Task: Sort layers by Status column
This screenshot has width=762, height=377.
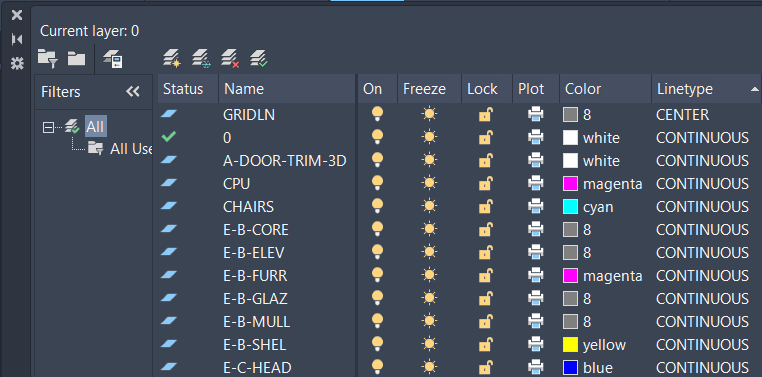Action: (188, 89)
